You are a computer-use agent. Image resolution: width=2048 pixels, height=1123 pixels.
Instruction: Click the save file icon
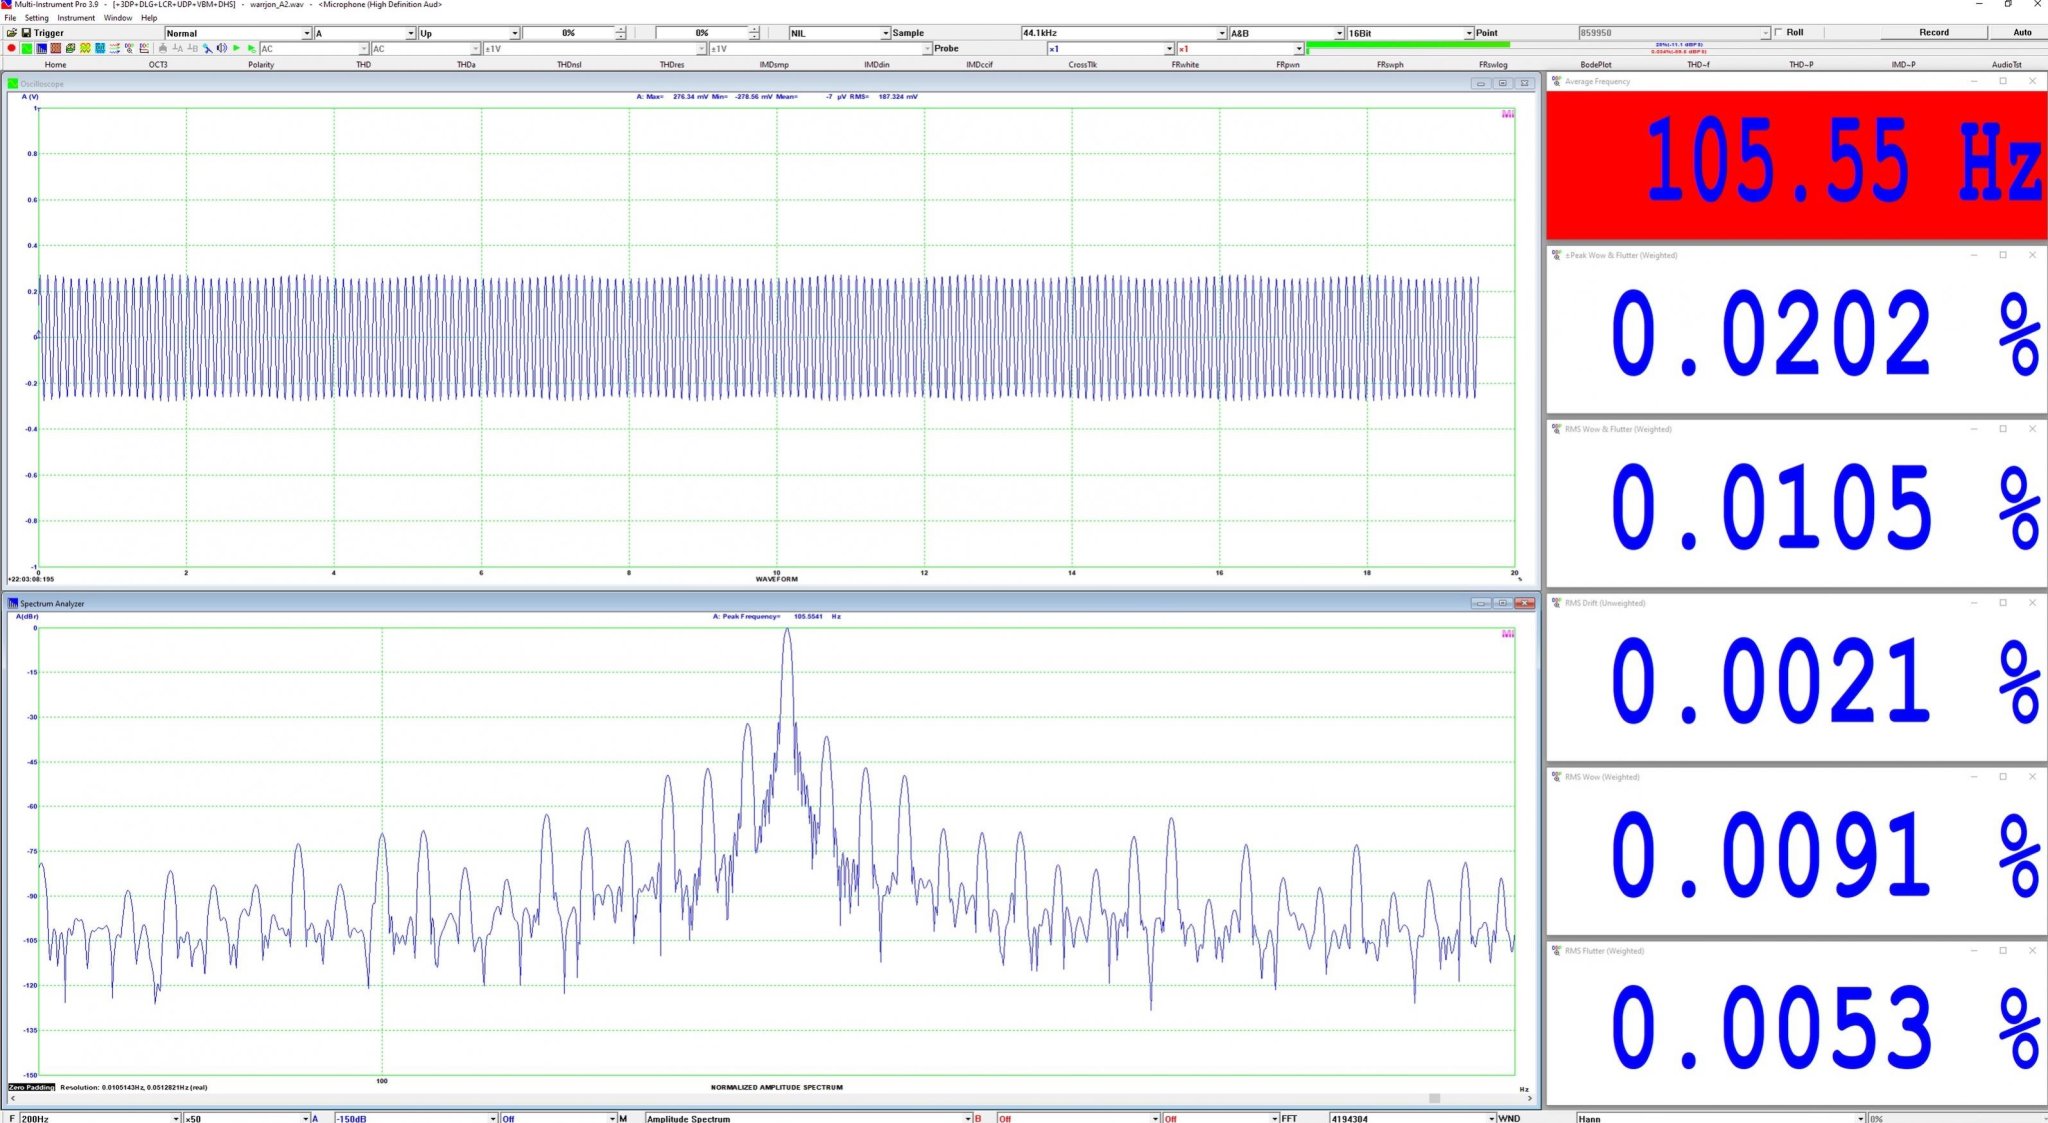click(x=26, y=33)
